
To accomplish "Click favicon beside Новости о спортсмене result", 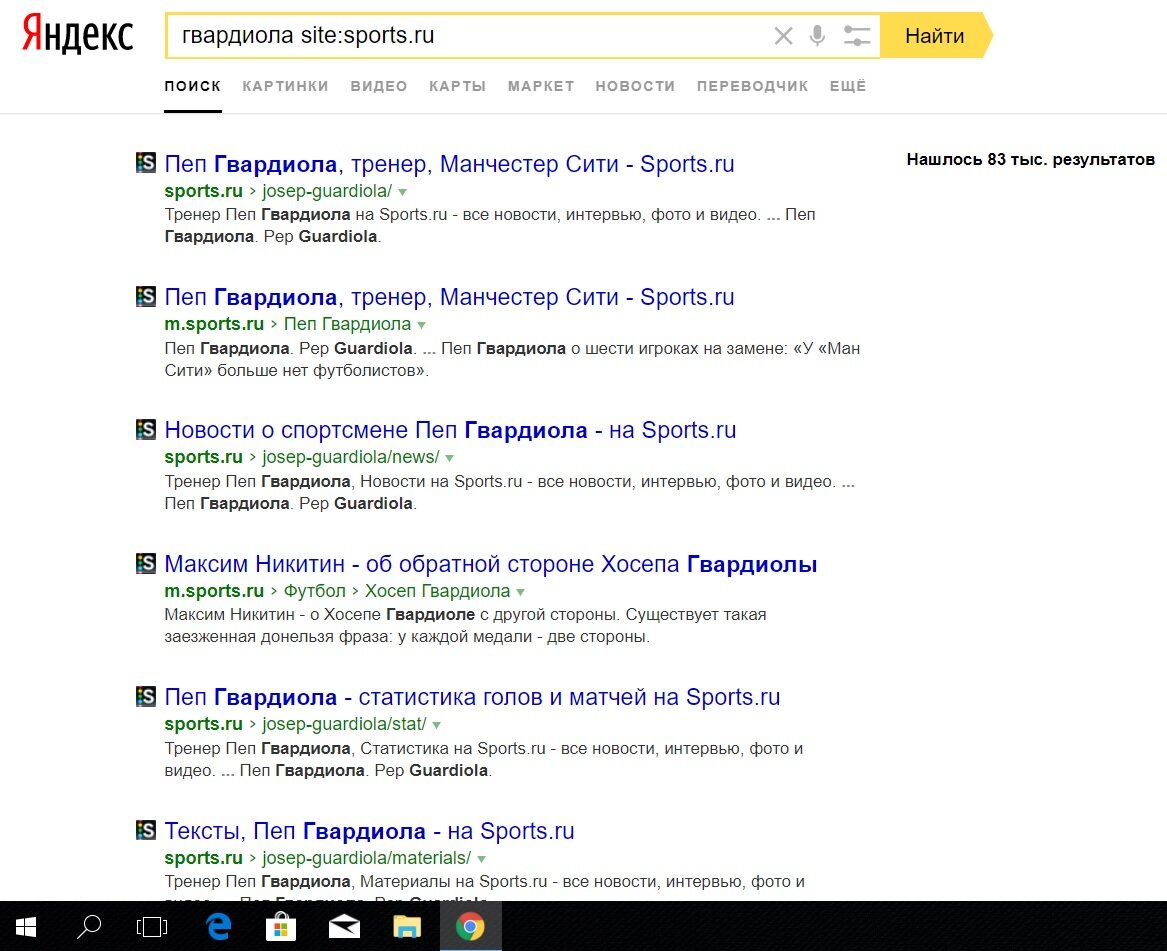I will pos(146,429).
